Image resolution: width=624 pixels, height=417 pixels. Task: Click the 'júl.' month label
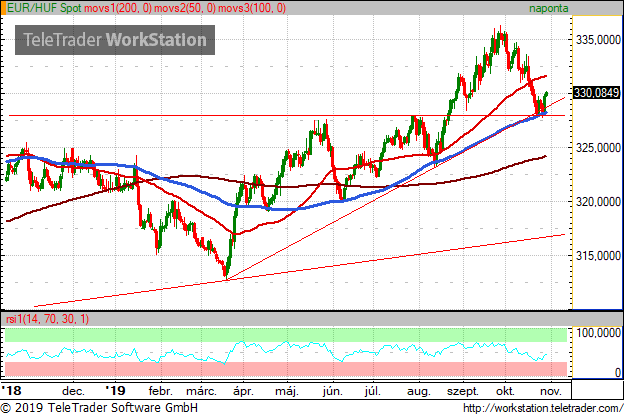(372, 391)
